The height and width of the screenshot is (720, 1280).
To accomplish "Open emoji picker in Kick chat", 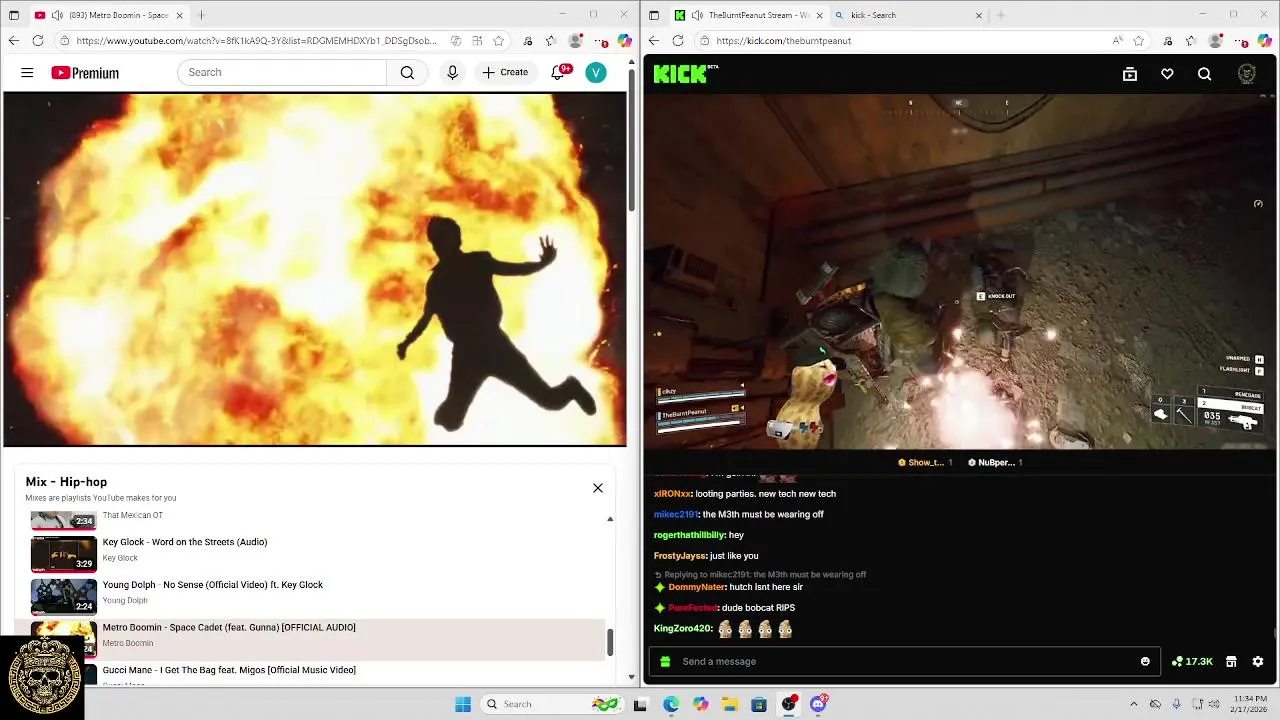I will tap(1145, 661).
